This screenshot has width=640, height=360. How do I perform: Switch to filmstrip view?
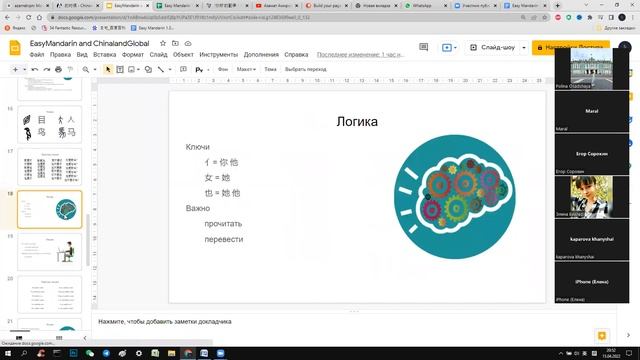click(19, 338)
